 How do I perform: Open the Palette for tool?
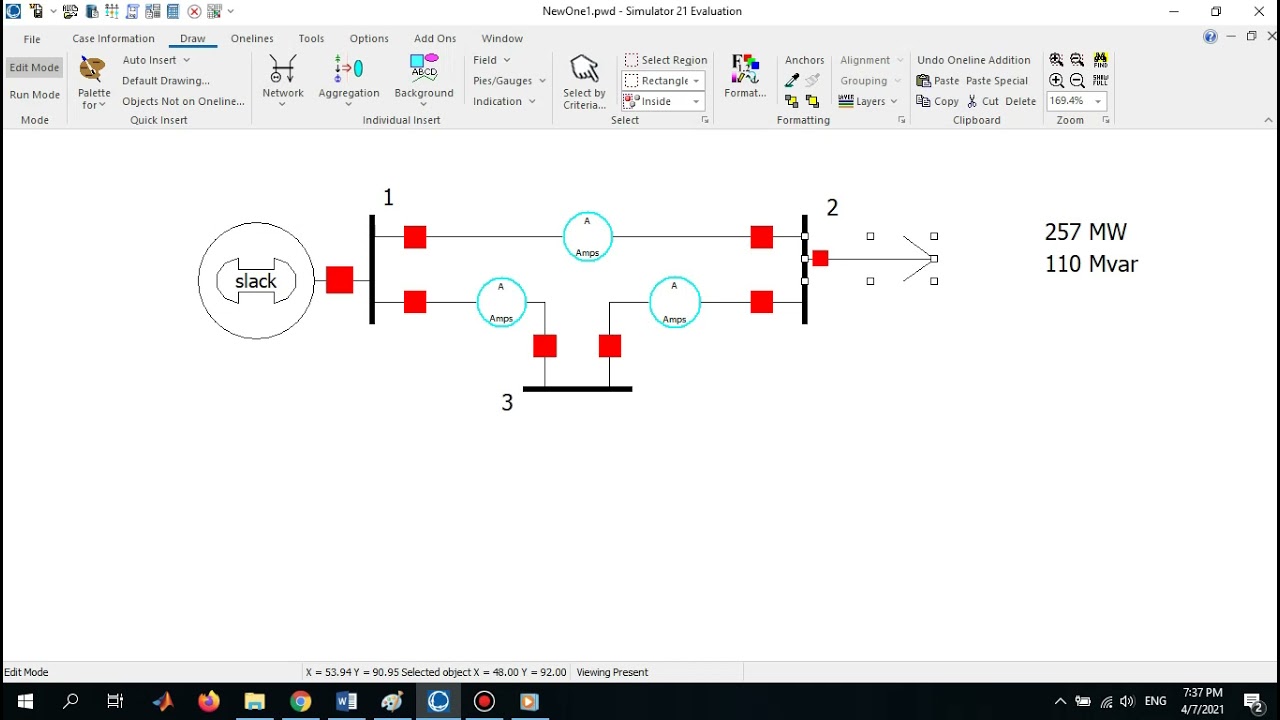(x=94, y=83)
